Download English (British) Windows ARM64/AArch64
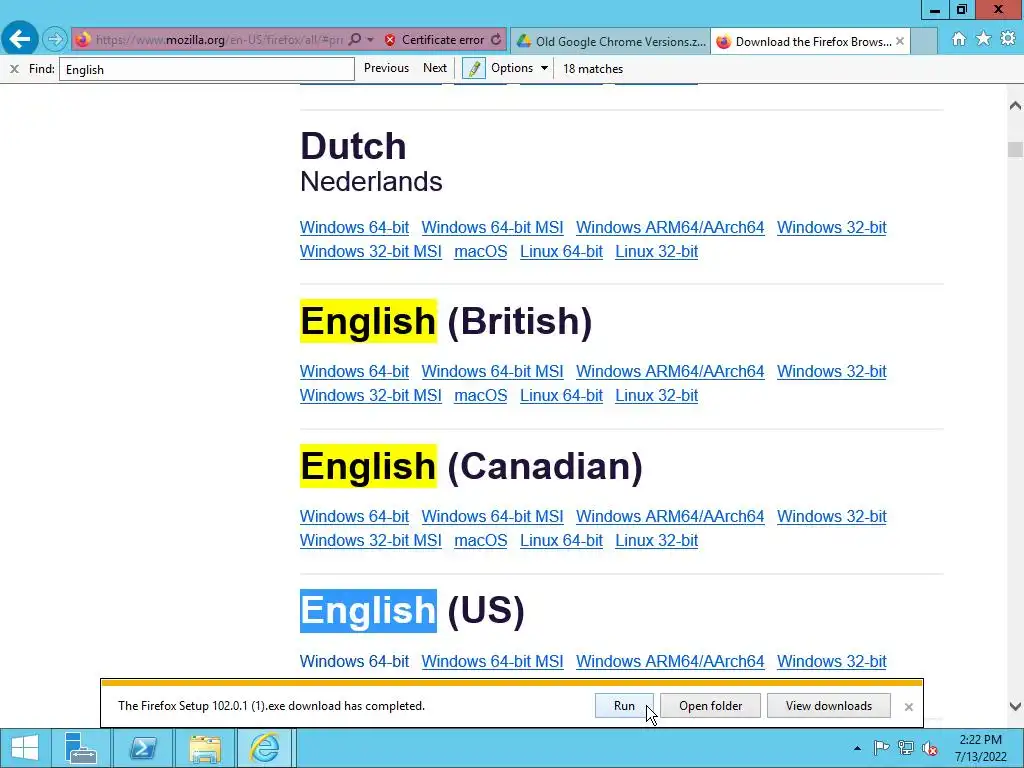Viewport: 1024px width, 768px height. [x=670, y=371]
